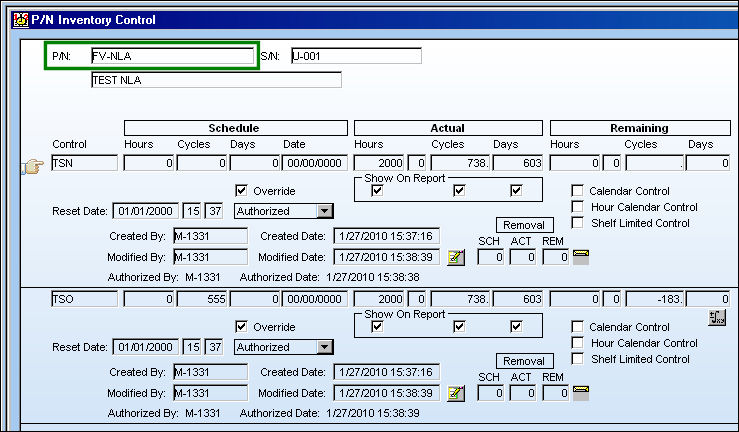The height and width of the screenshot is (432, 739).
Task: Enable Shelf Limited Control in TSN section
Action: pyautogui.click(x=577, y=222)
